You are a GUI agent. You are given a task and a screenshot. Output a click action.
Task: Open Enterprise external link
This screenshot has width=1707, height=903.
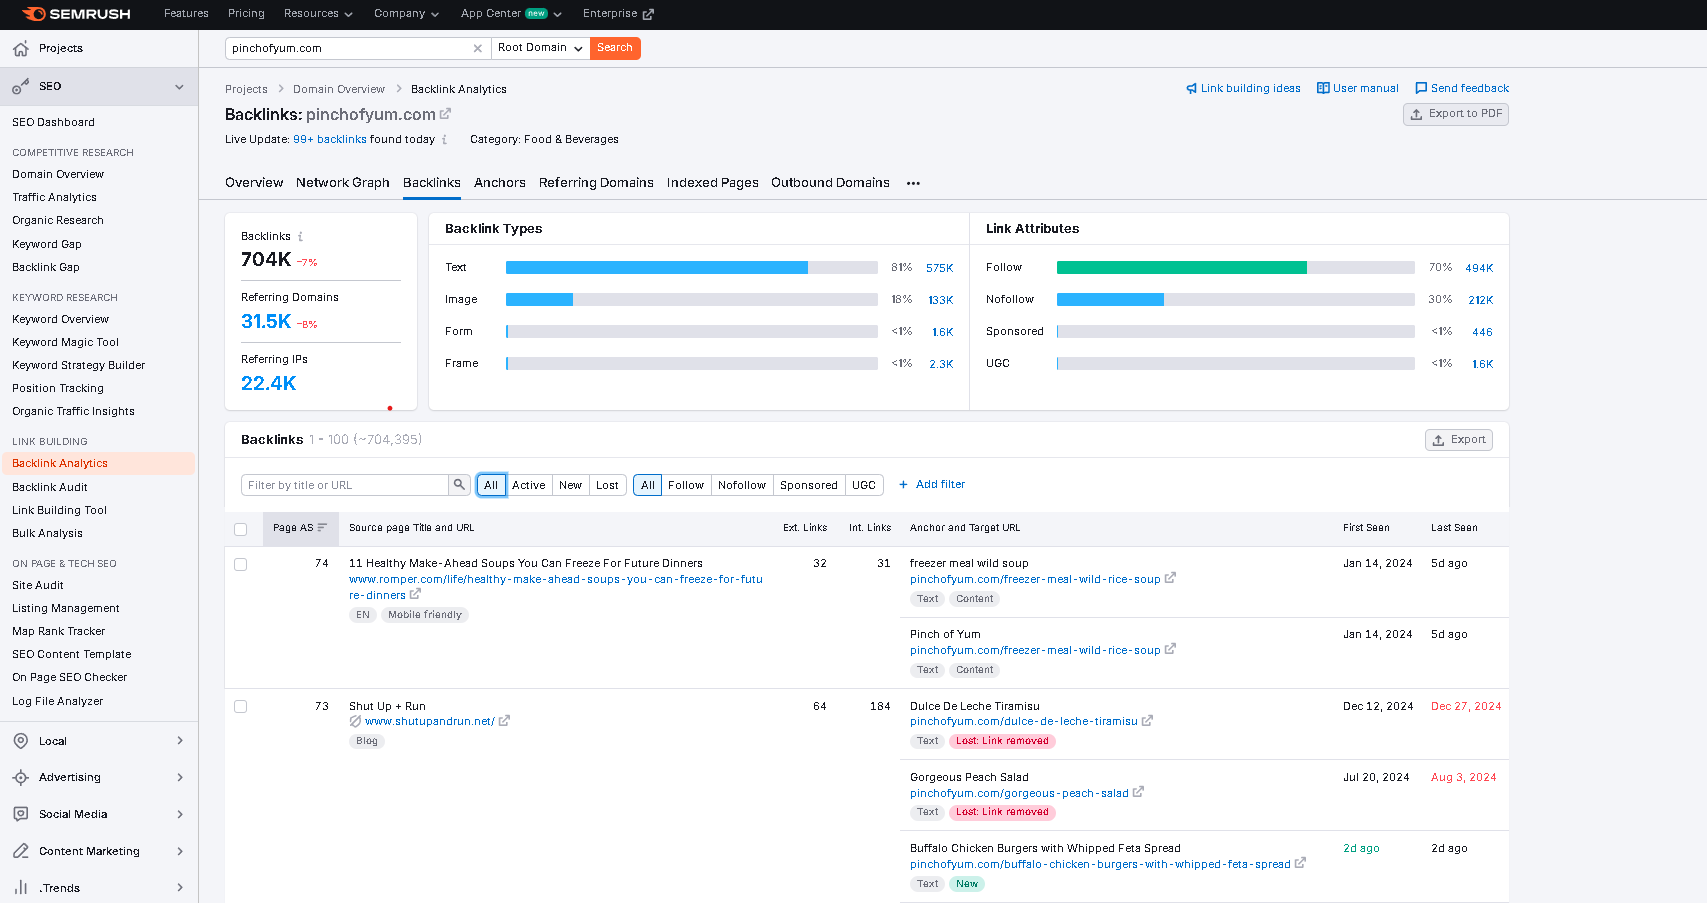[x=618, y=14]
